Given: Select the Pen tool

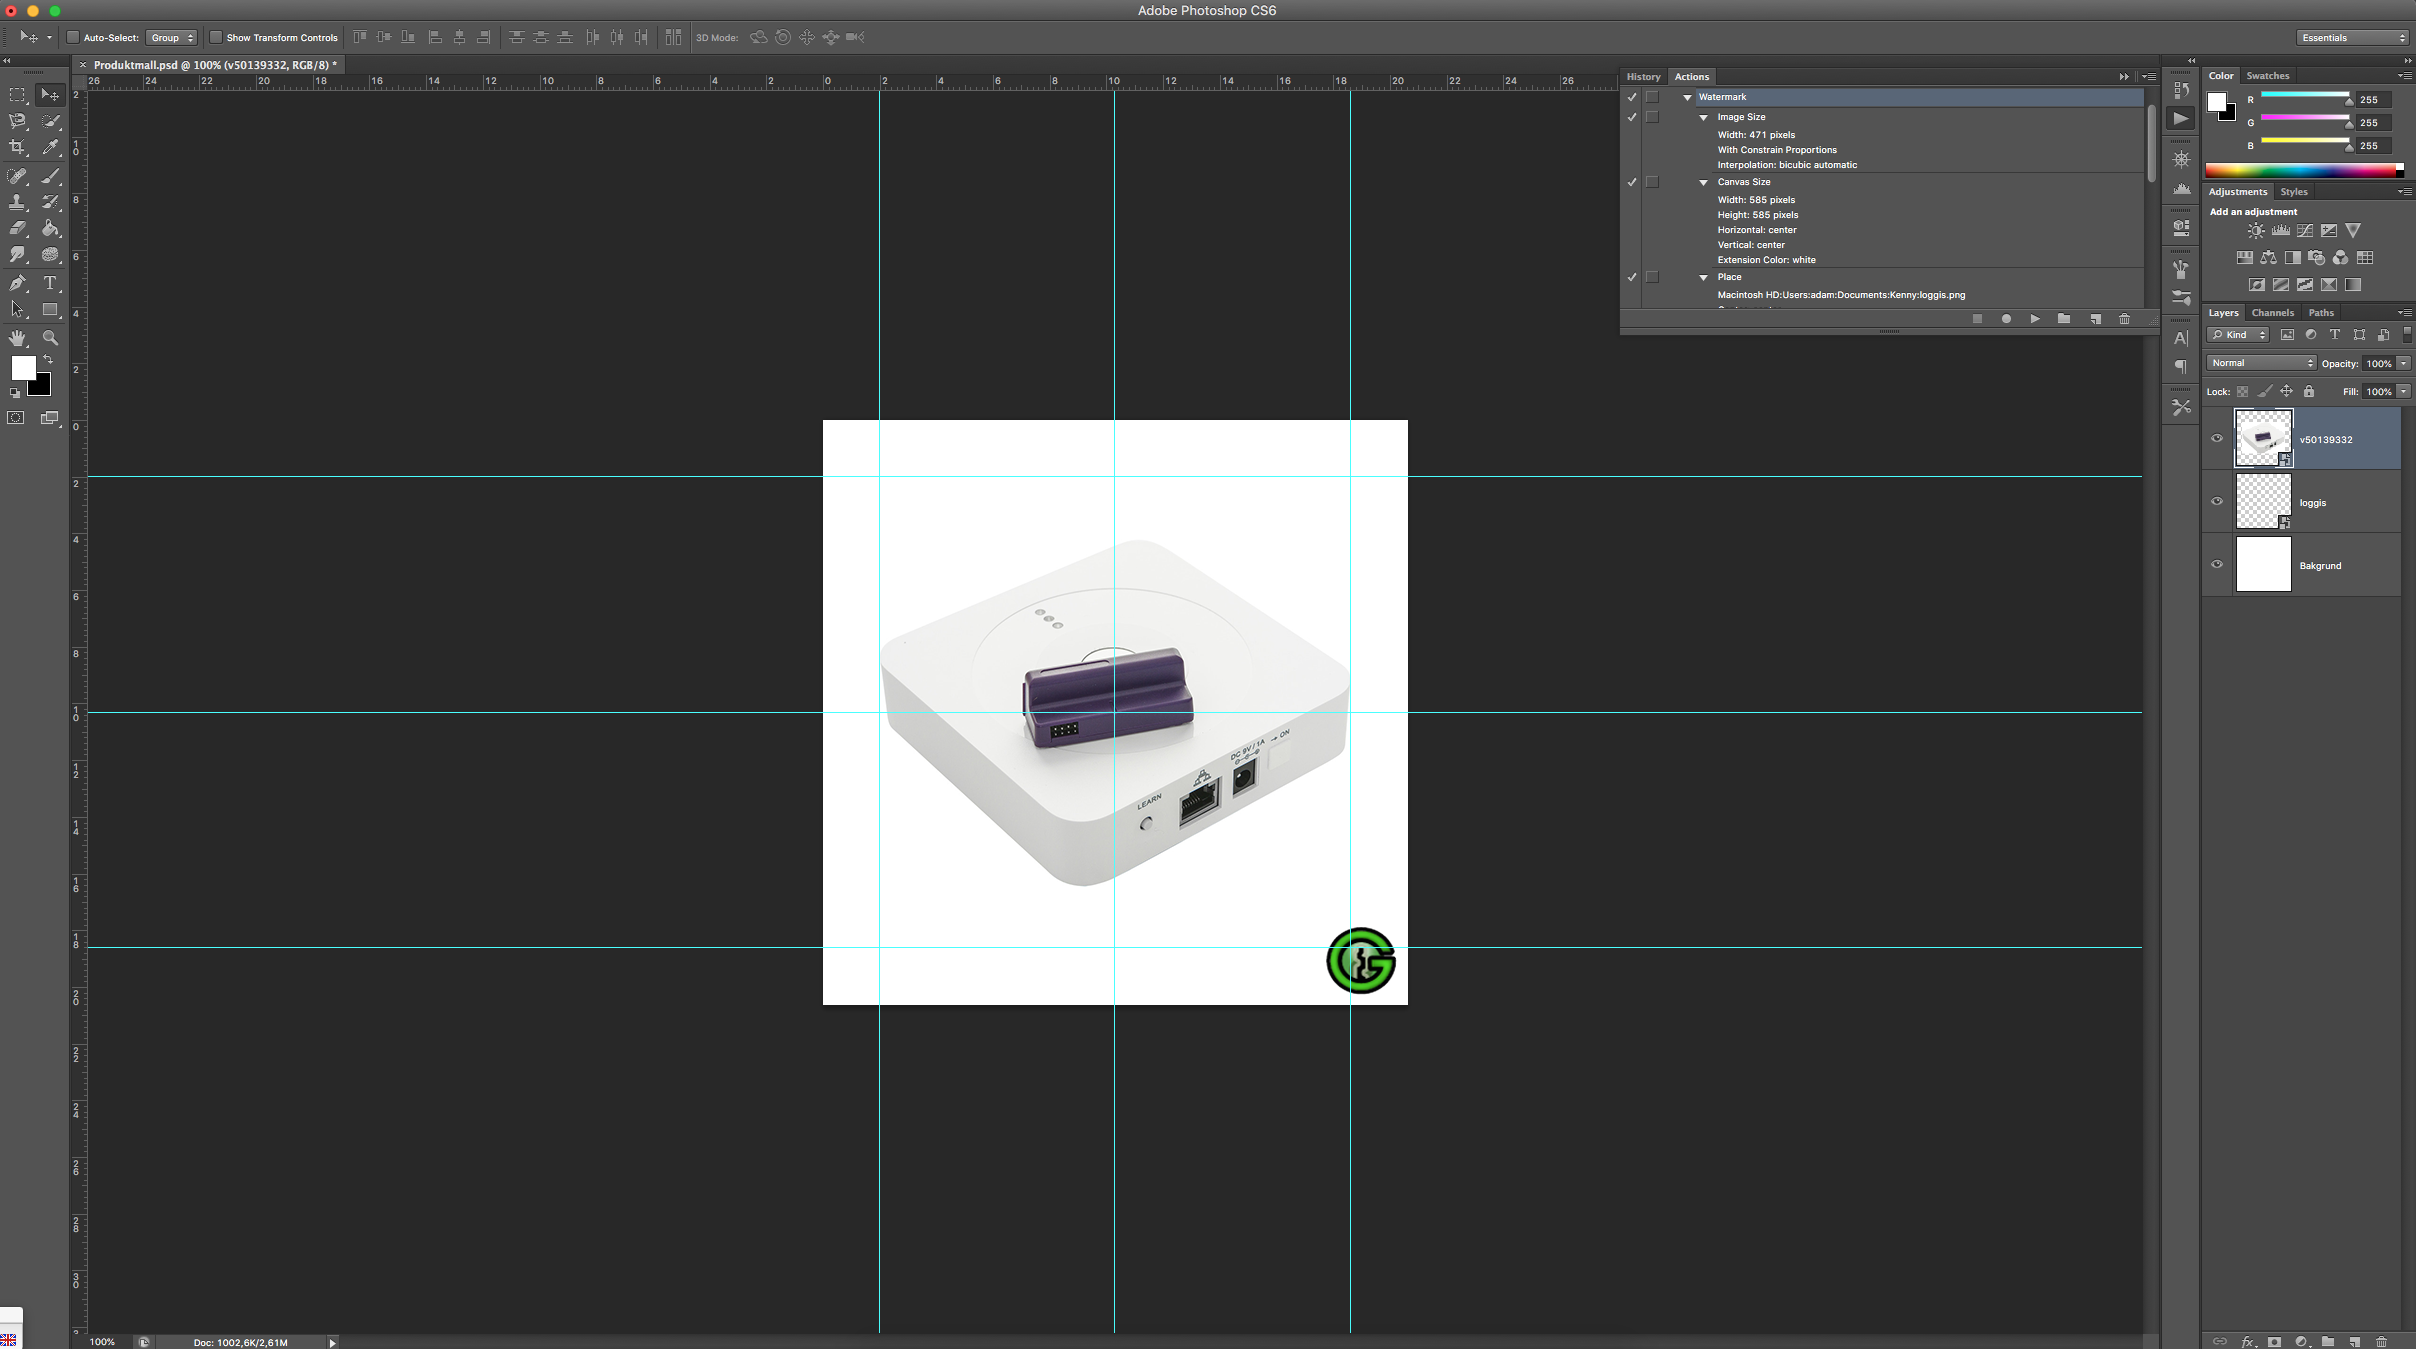Looking at the screenshot, I should 17,283.
